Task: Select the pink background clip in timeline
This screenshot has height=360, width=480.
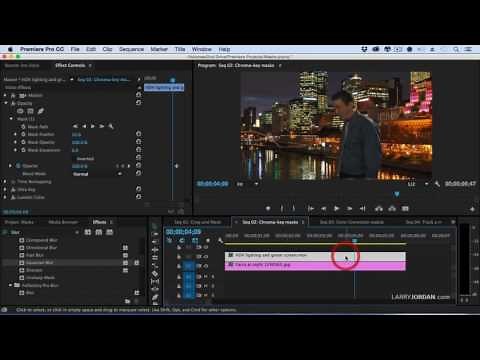Action: click(315, 265)
